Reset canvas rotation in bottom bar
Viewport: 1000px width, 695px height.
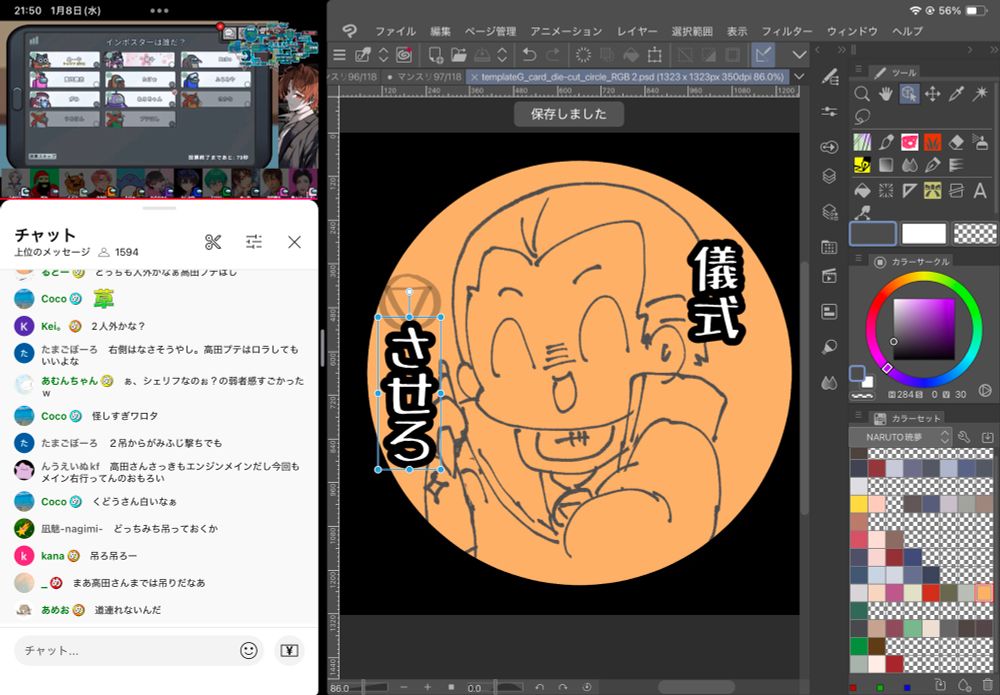[587, 687]
